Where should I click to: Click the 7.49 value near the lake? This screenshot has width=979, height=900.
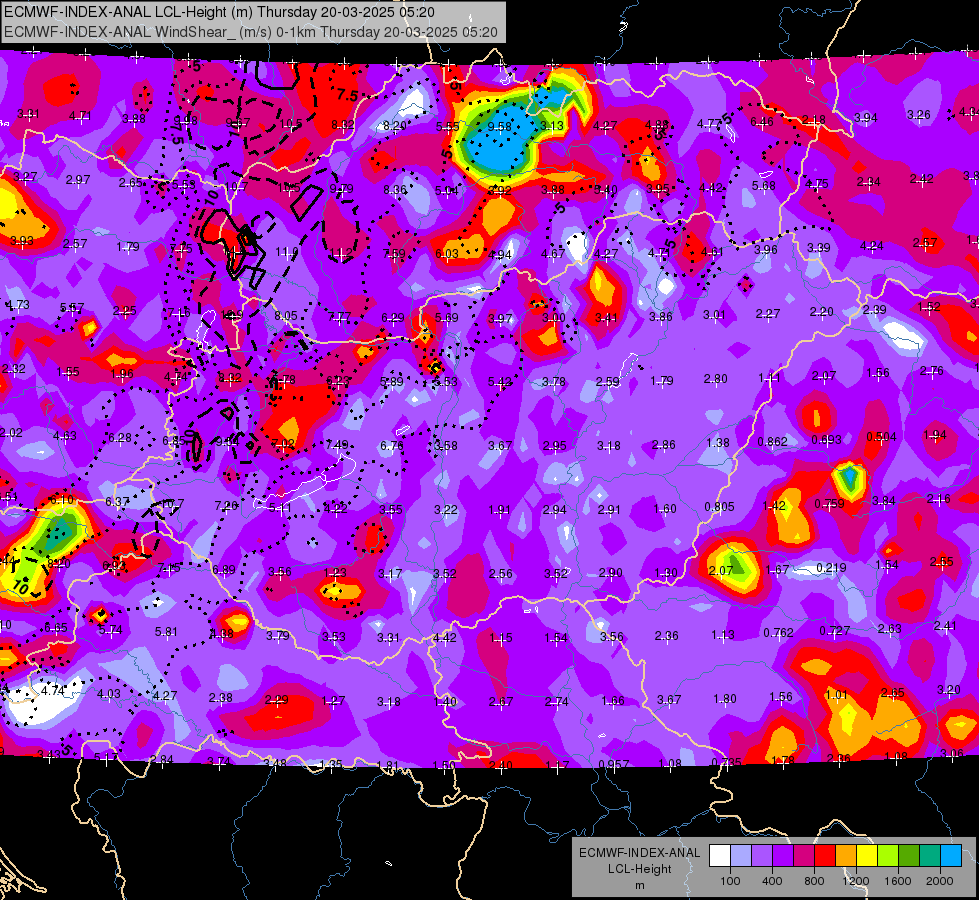point(337,444)
